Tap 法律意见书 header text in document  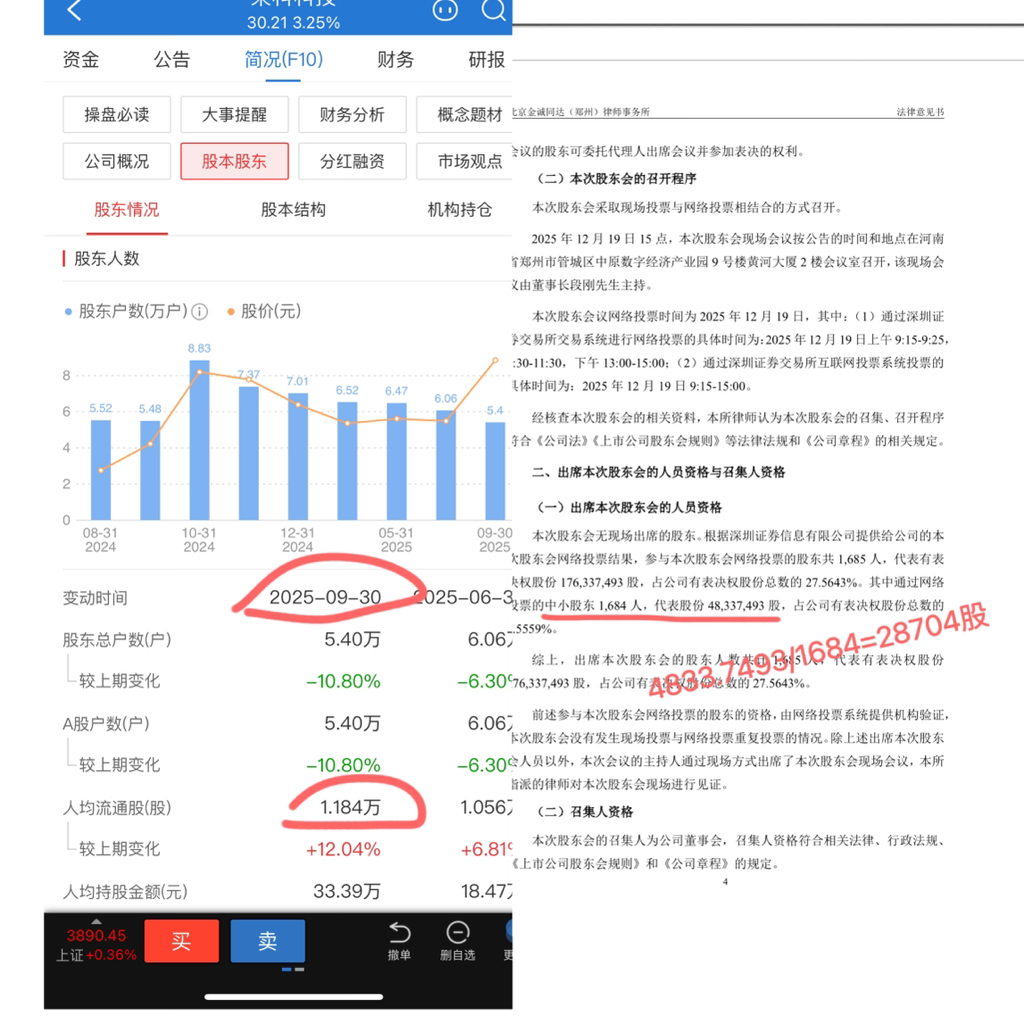(920, 112)
